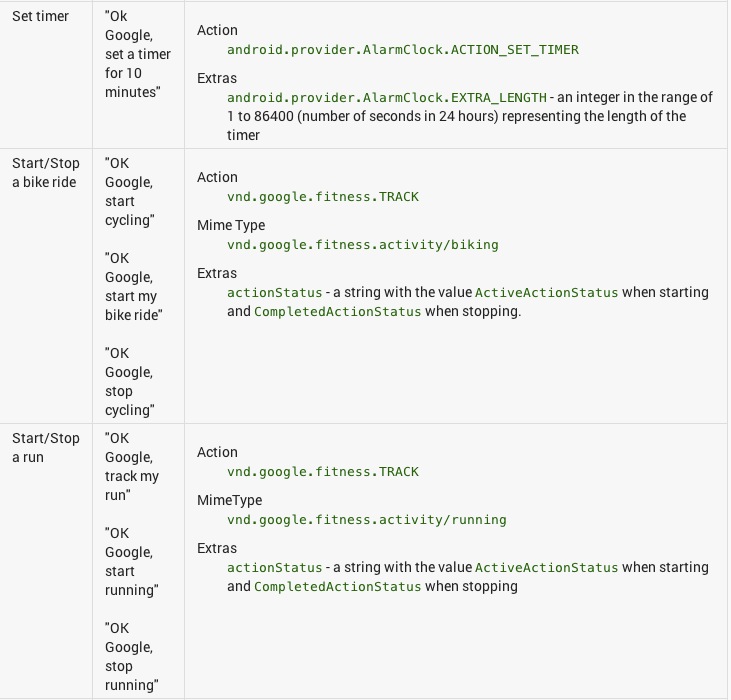Click the "Start/Stop a run" row label
Image resolution: width=731 pixels, height=700 pixels.
pos(45,447)
